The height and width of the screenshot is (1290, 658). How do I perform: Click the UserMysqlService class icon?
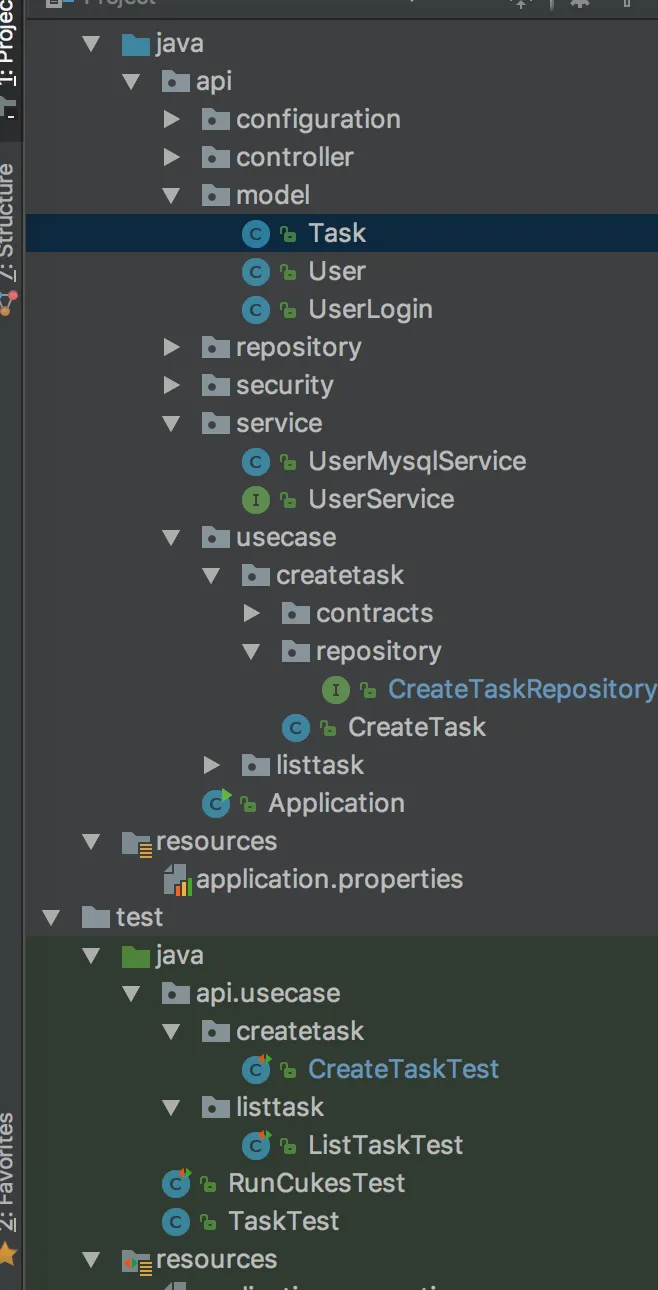pos(256,461)
